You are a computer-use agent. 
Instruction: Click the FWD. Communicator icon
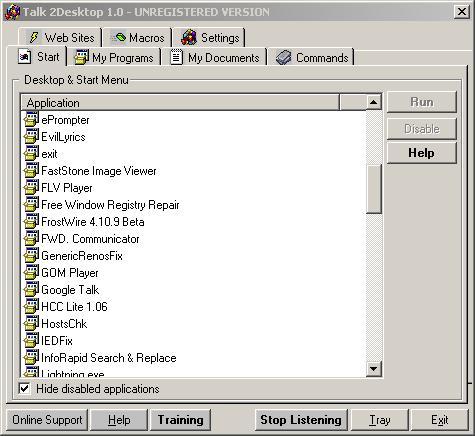(x=31, y=238)
